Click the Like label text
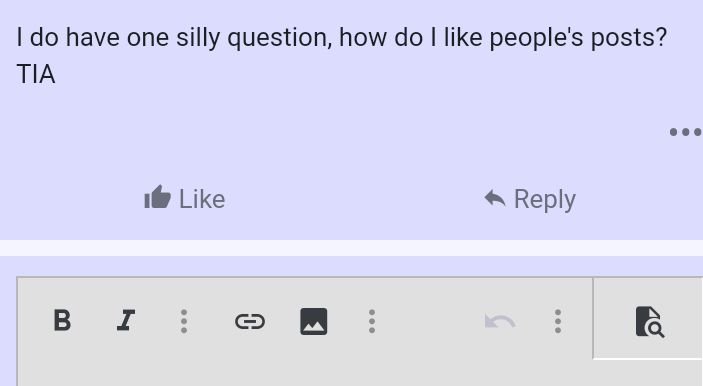This screenshot has width=703, height=386. pyautogui.click(x=202, y=199)
